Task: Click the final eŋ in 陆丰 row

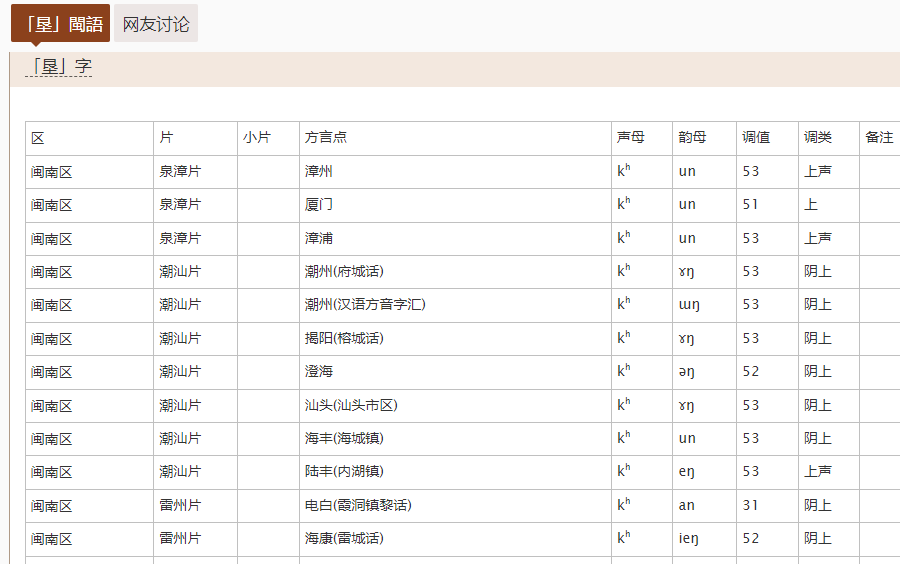Action: tap(686, 473)
